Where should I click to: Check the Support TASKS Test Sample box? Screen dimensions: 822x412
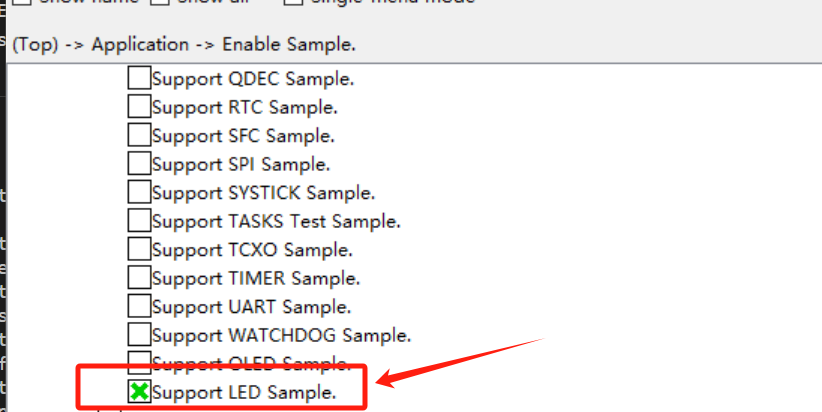tap(139, 221)
